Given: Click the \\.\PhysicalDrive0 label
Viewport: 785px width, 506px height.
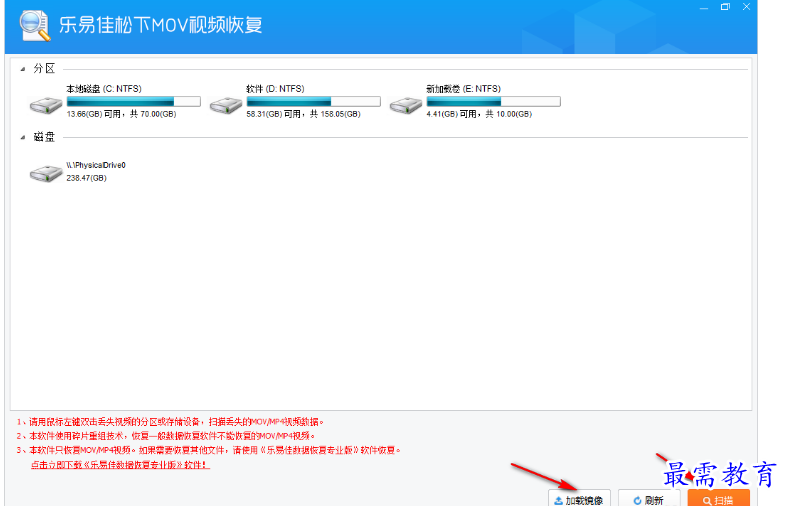Looking at the screenshot, I should pyautogui.click(x=96, y=165).
